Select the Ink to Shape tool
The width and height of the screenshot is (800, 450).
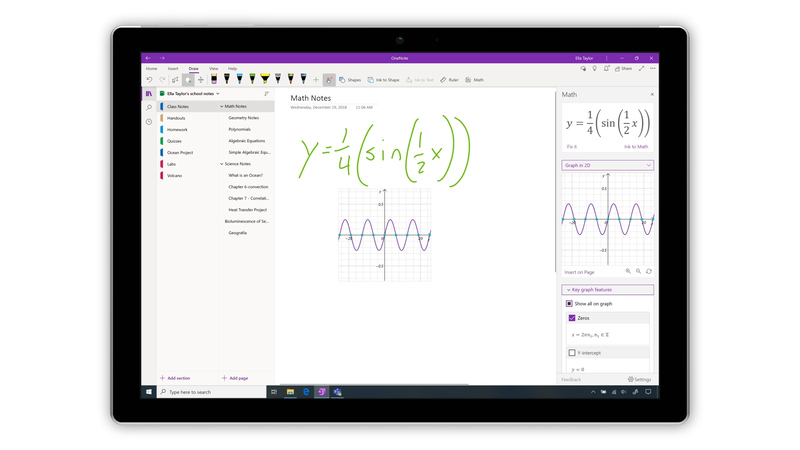point(383,80)
